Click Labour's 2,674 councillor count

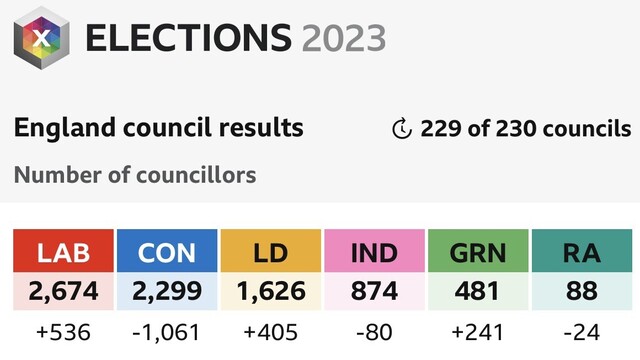(x=63, y=291)
